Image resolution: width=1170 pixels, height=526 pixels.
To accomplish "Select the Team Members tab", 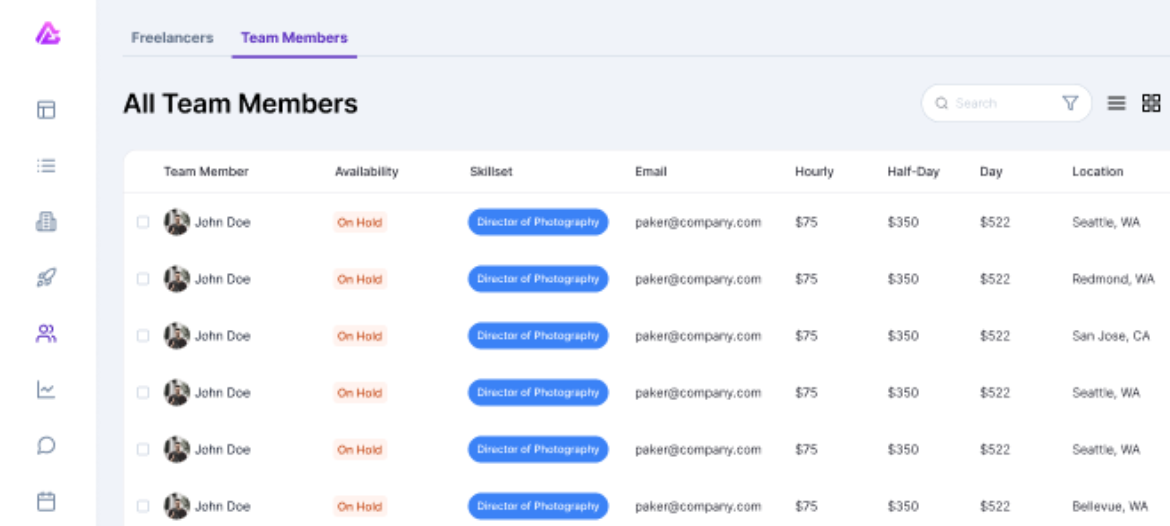I will point(294,37).
